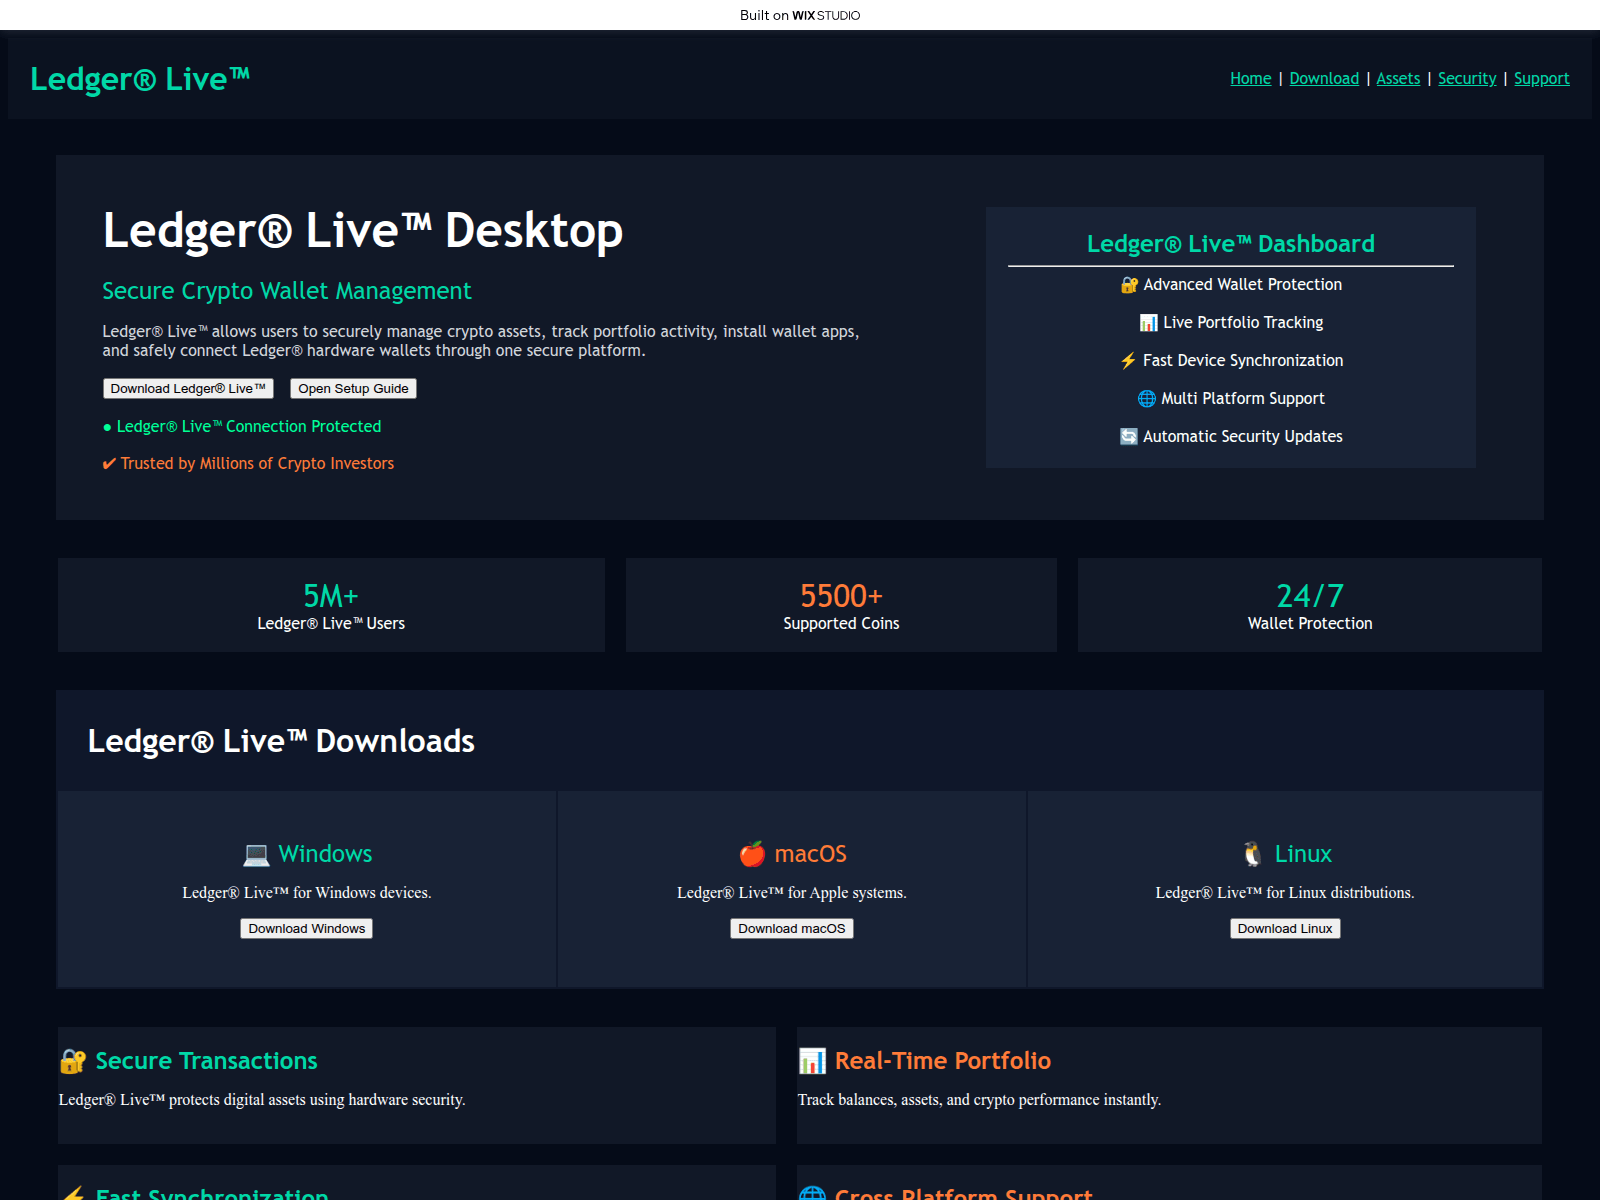Viewport: 1600px width, 1200px height.
Task: Click the Ledger® Live™ Desktop heading
Action: pyautogui.click(x=363, y=231)
